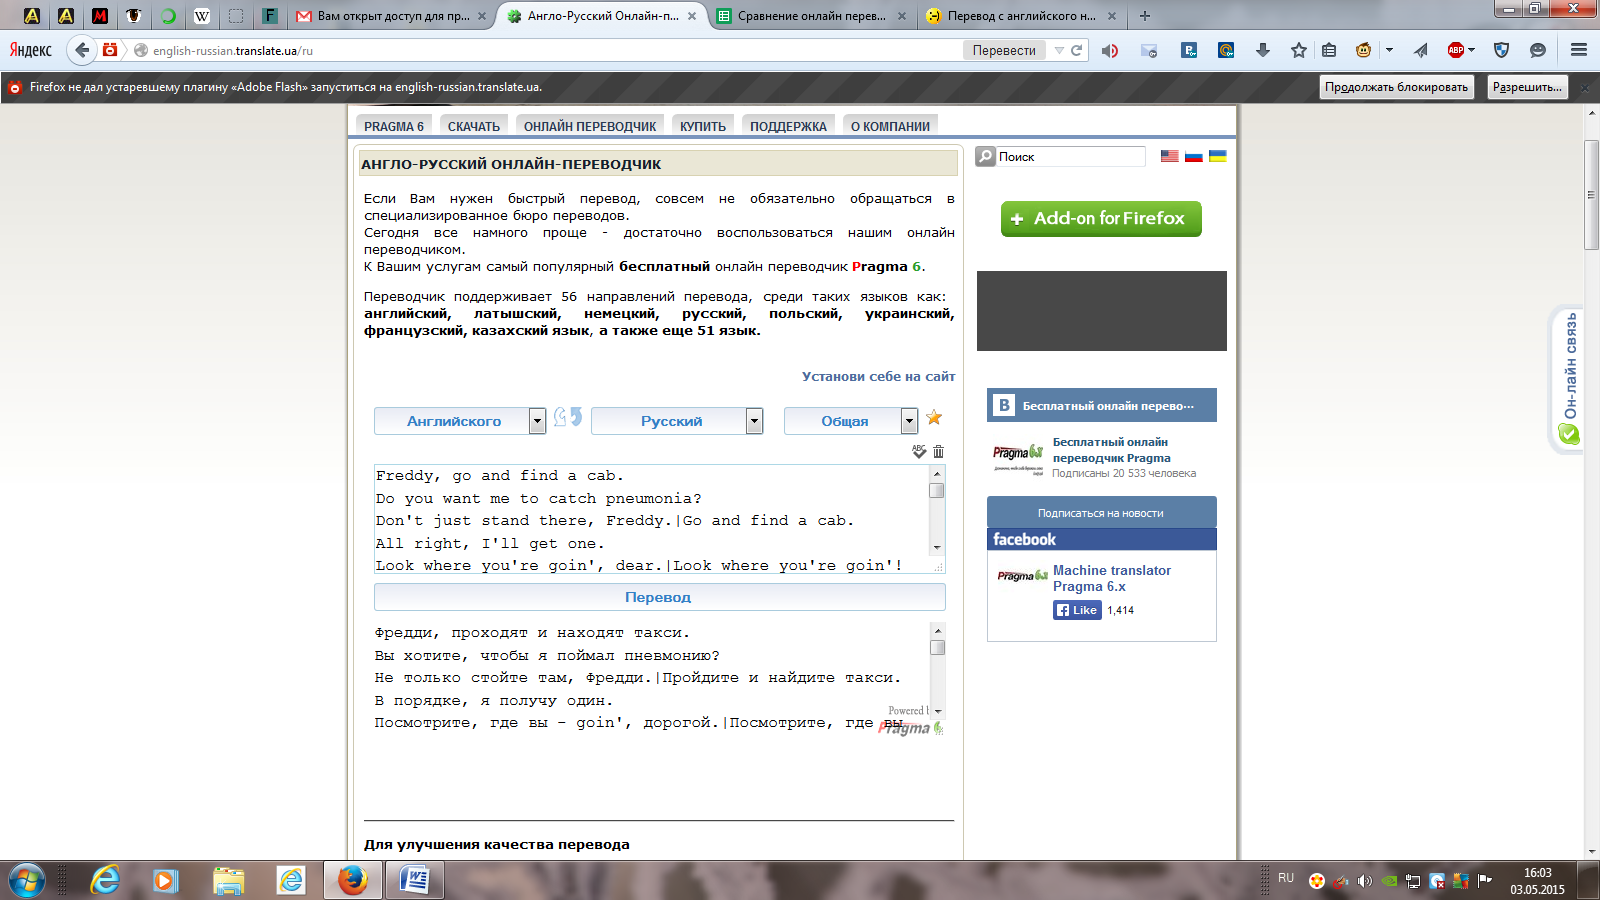Reload the page with the refresh icon

point(1076,50)
